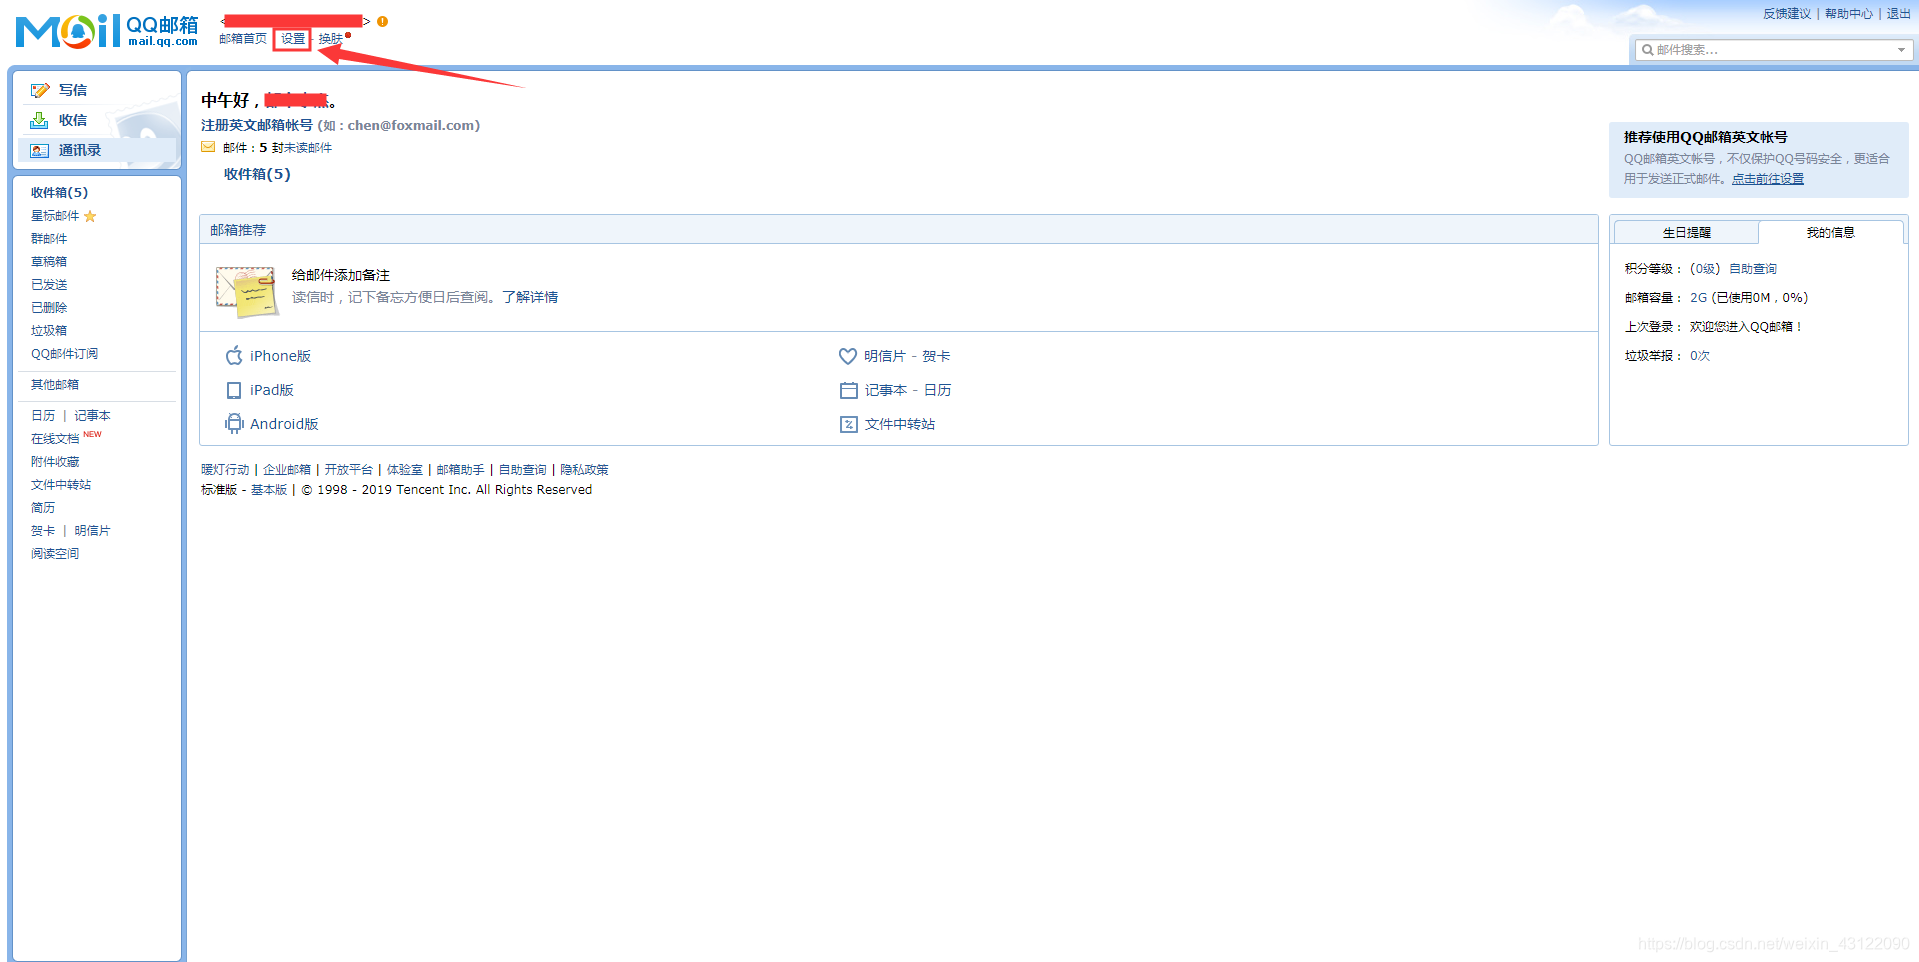This screenshot has width=1919, height=962.
Task: Open 贺卡 in the sidebar
Action: [43, 531]
